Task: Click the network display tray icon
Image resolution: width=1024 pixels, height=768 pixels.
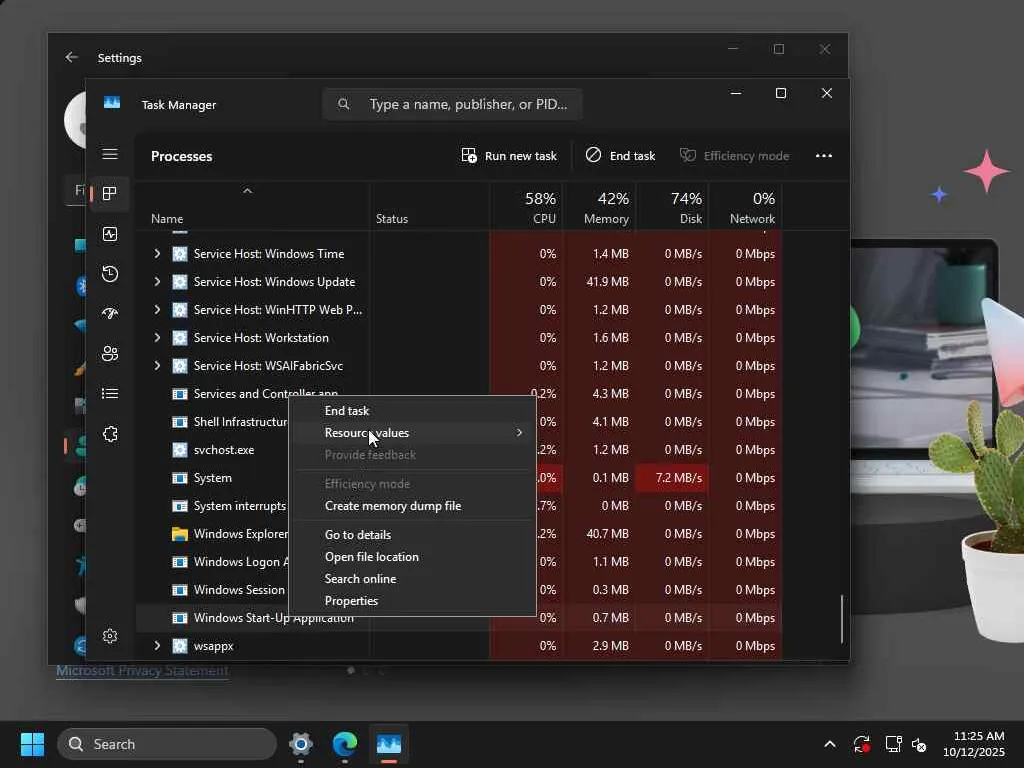Action: 893,744
